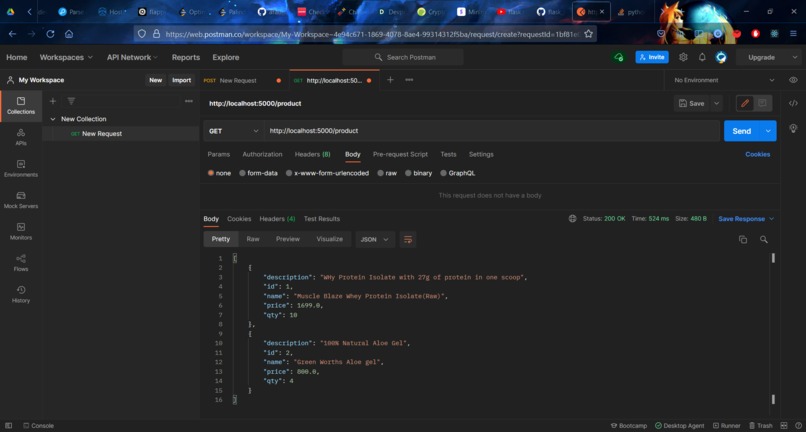Screen dimensions: 806x432
Task: Click the plus icon to create a collection
Action: (x=52, y=101)
